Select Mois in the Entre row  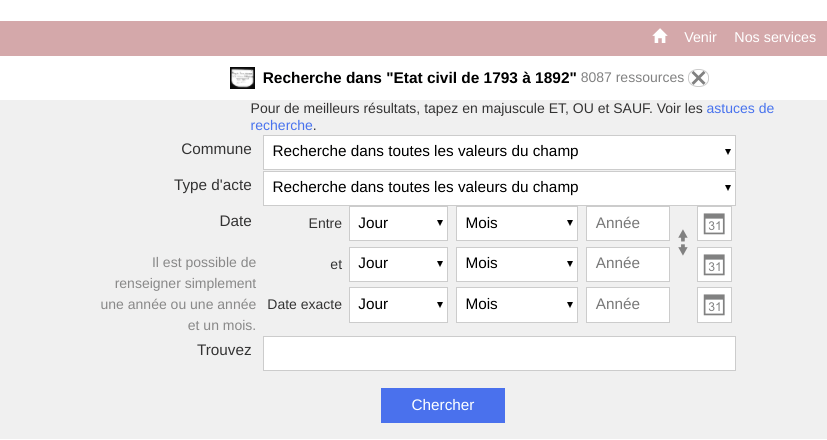[517, 224]
